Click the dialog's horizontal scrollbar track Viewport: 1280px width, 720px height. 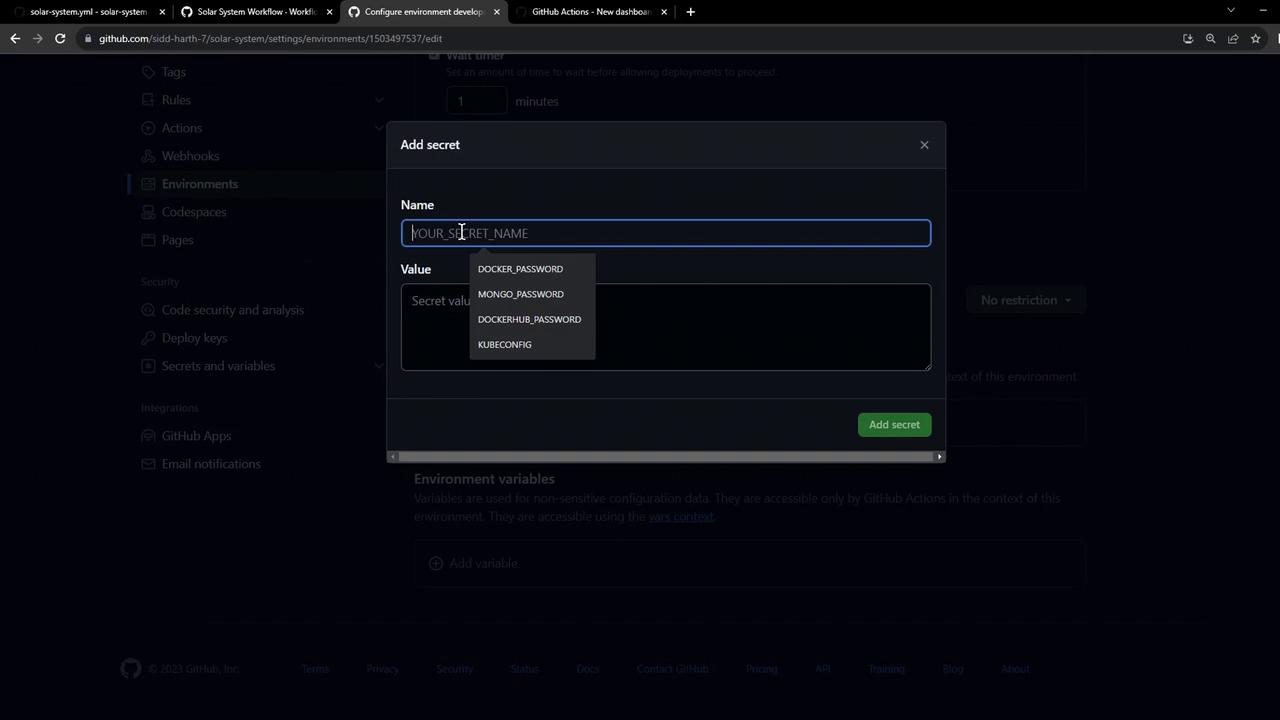666,457
